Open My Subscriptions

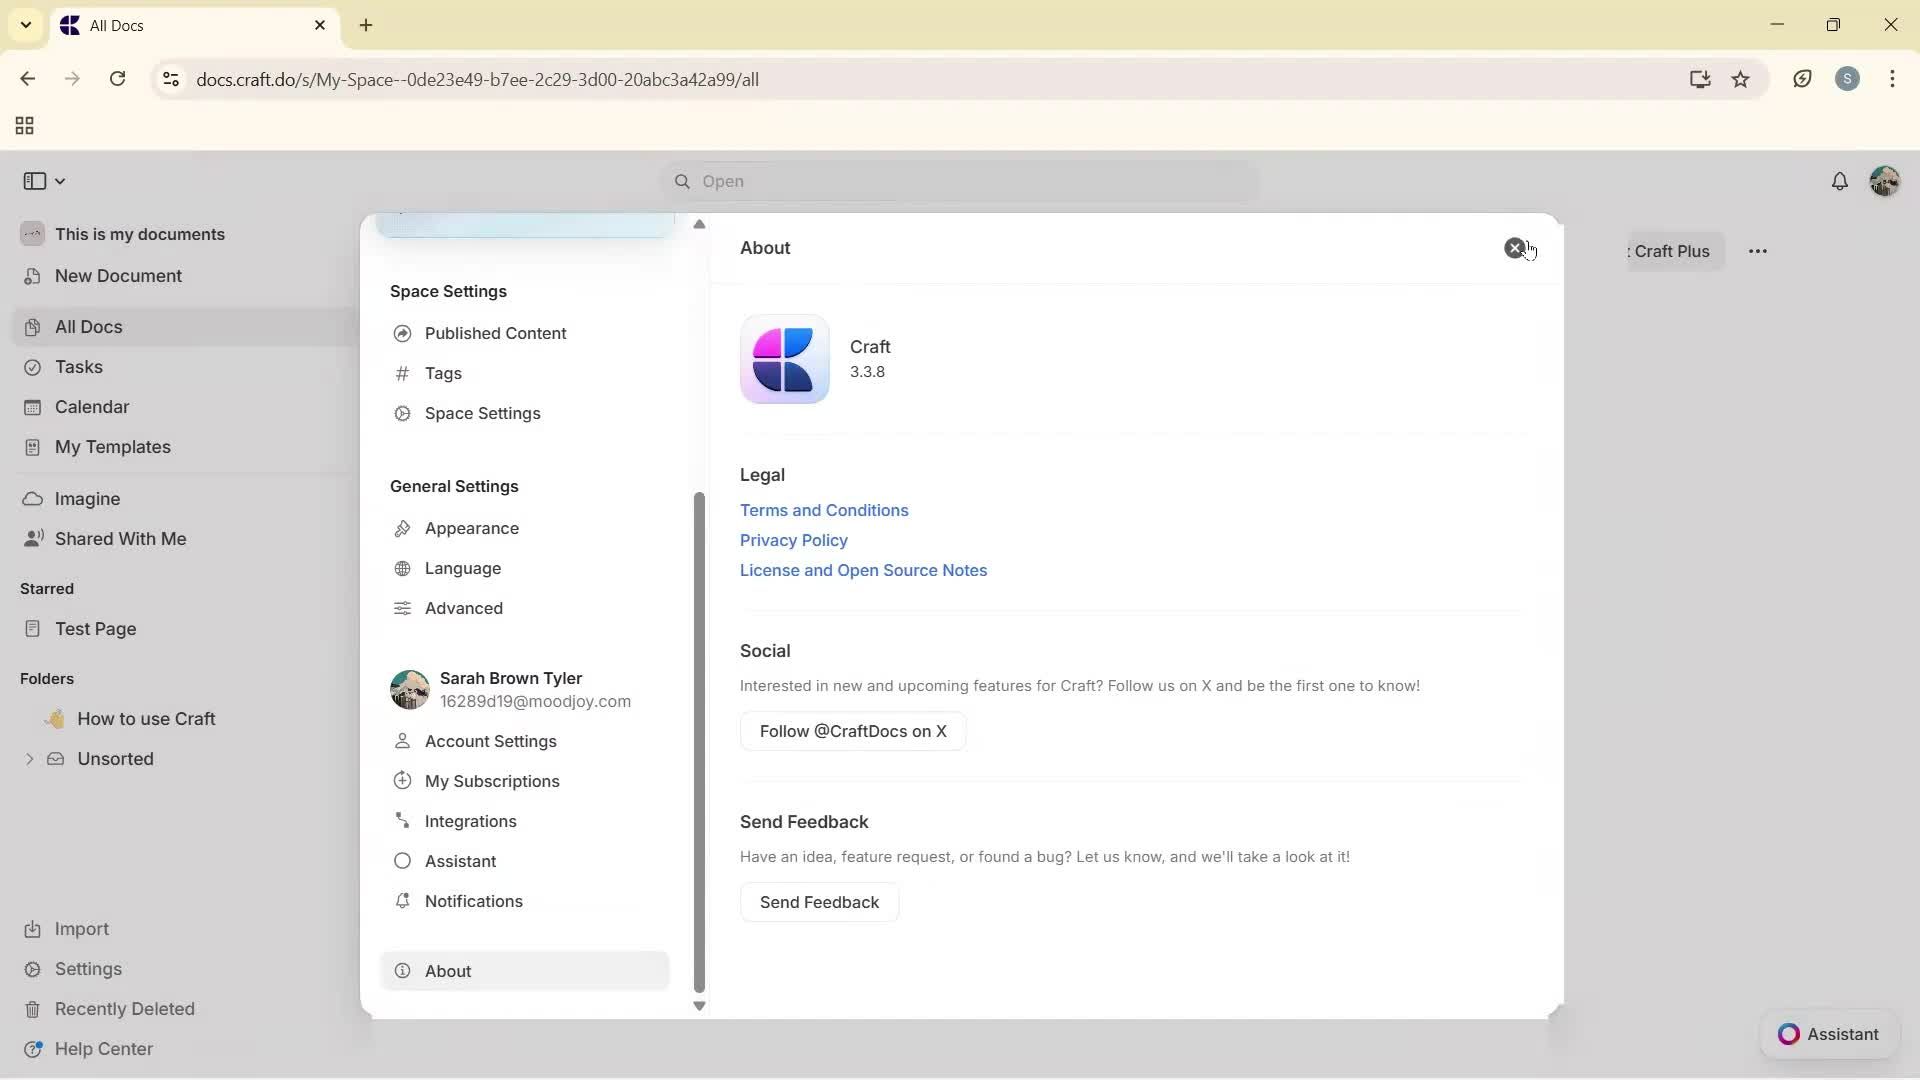491,781
